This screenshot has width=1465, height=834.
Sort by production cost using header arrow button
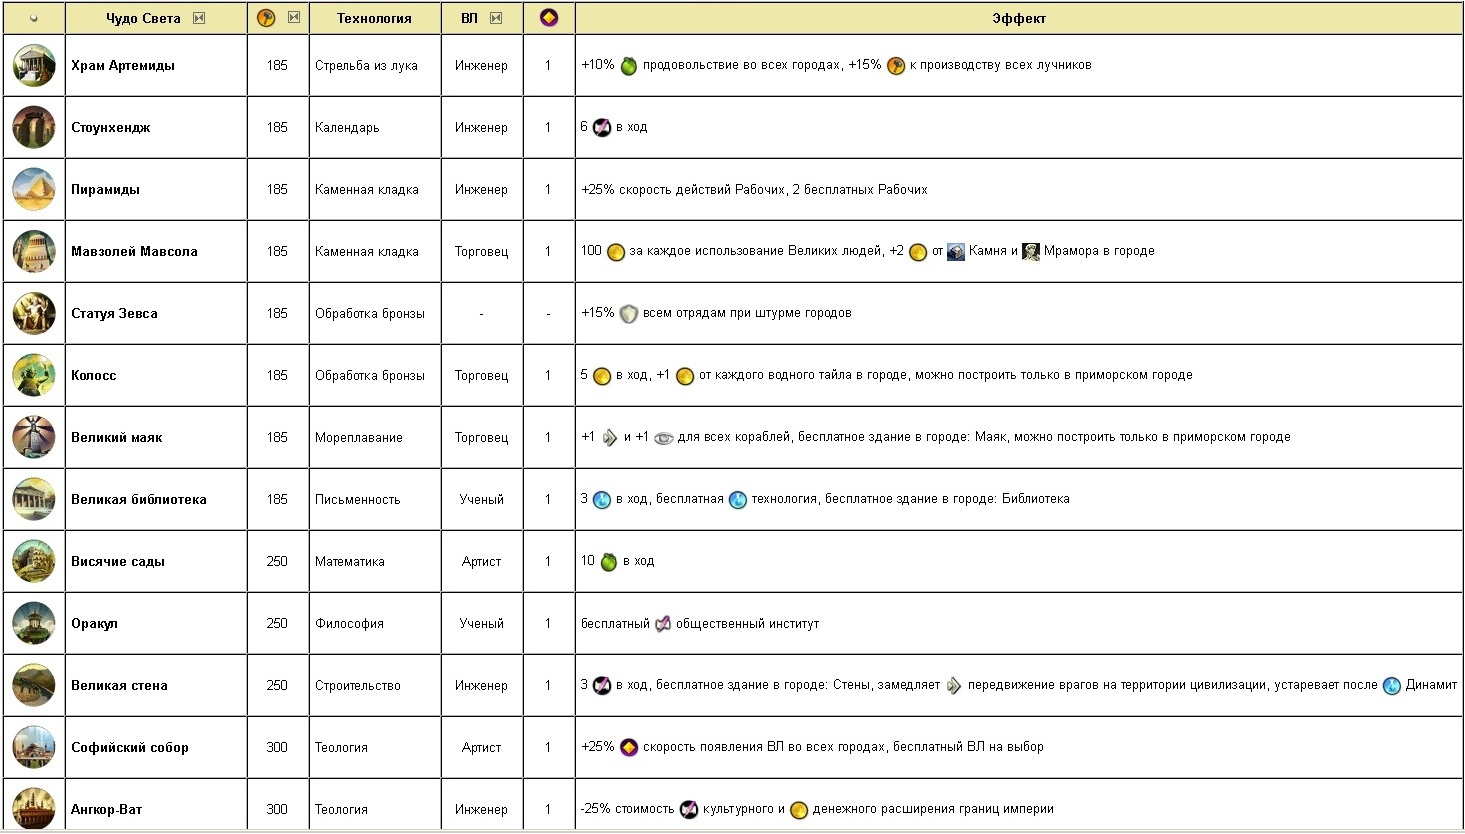coord(294,18)
